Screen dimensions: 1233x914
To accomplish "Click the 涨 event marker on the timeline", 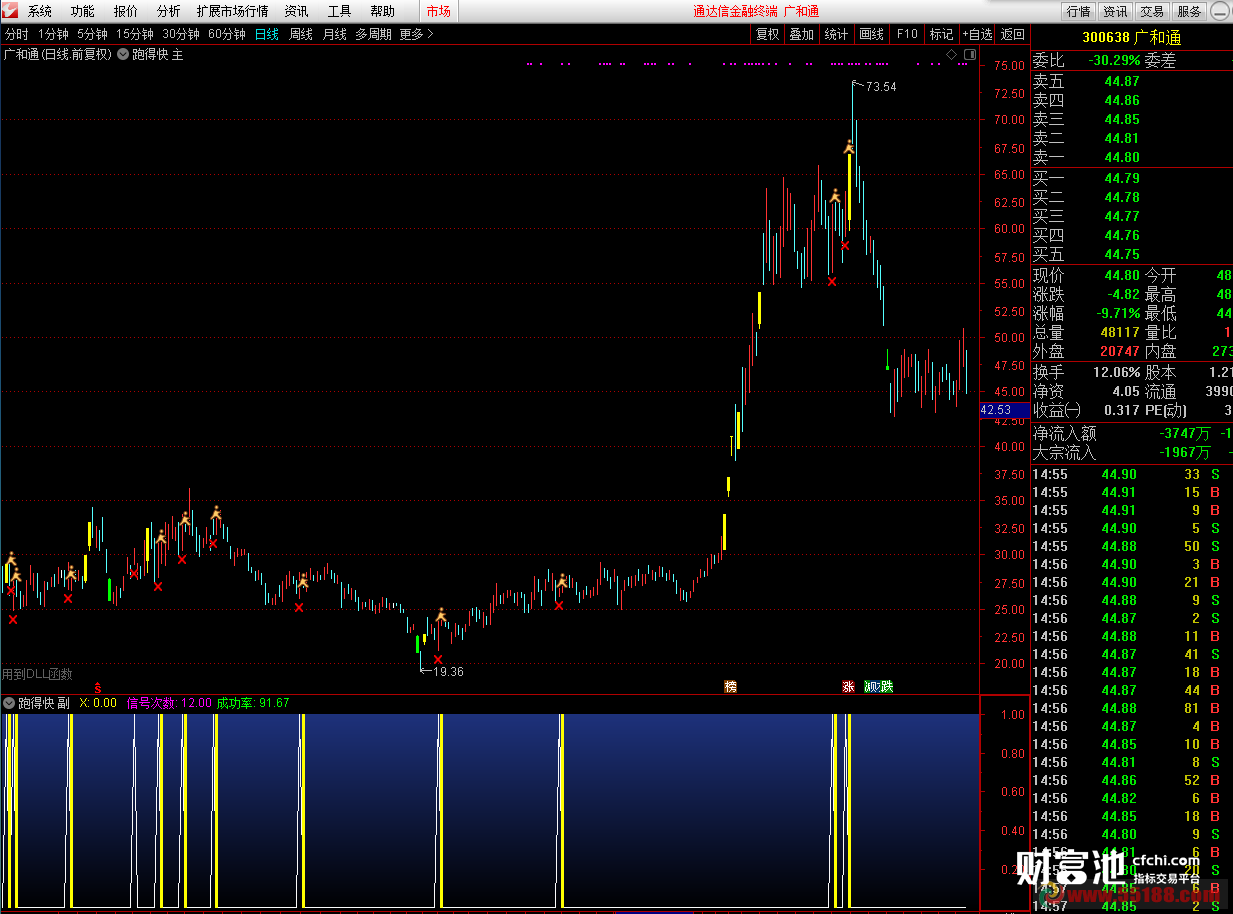I will (848, 686).
